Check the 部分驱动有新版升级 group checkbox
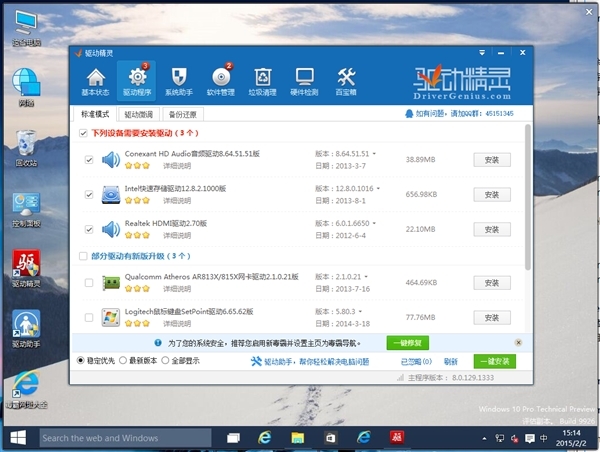 83,256
